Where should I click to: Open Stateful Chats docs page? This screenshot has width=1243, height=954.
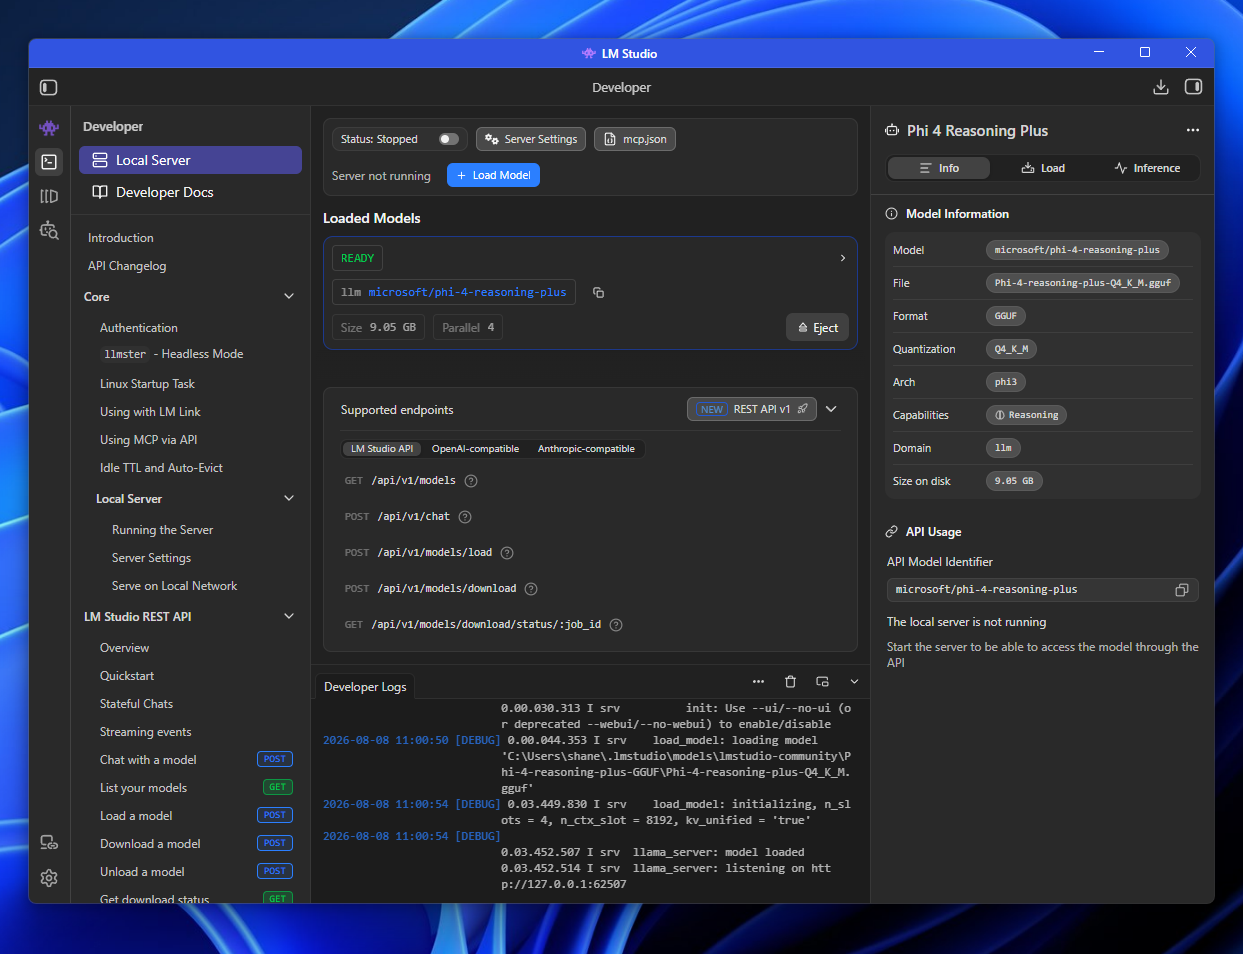[x=136, y=704]
